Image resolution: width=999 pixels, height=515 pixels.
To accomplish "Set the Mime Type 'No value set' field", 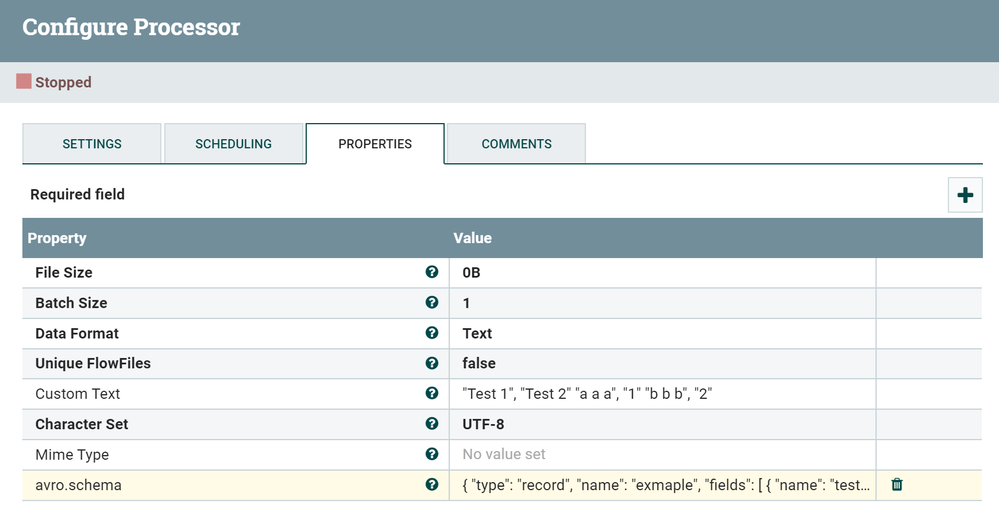I will [663, 454].
